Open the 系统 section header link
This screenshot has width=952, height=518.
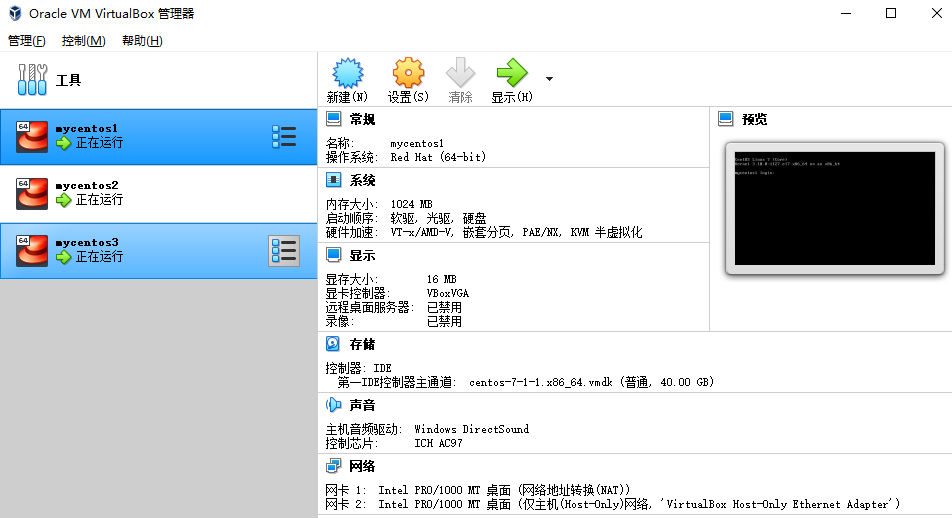click(362, 180)
